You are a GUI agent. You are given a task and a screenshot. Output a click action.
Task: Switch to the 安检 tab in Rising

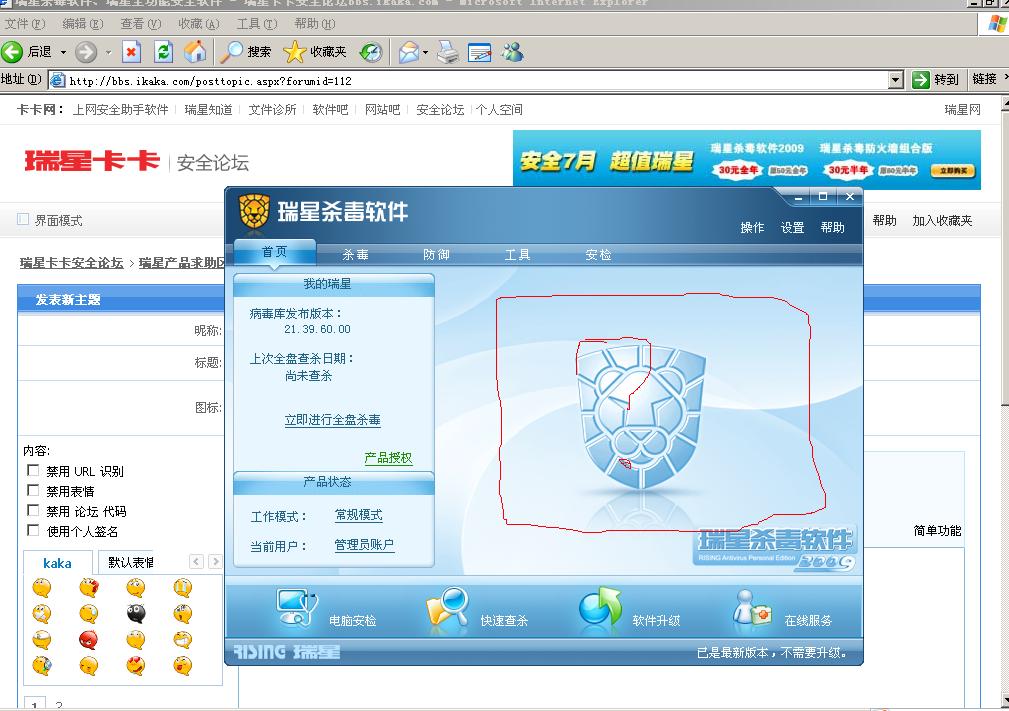point(598,255)
